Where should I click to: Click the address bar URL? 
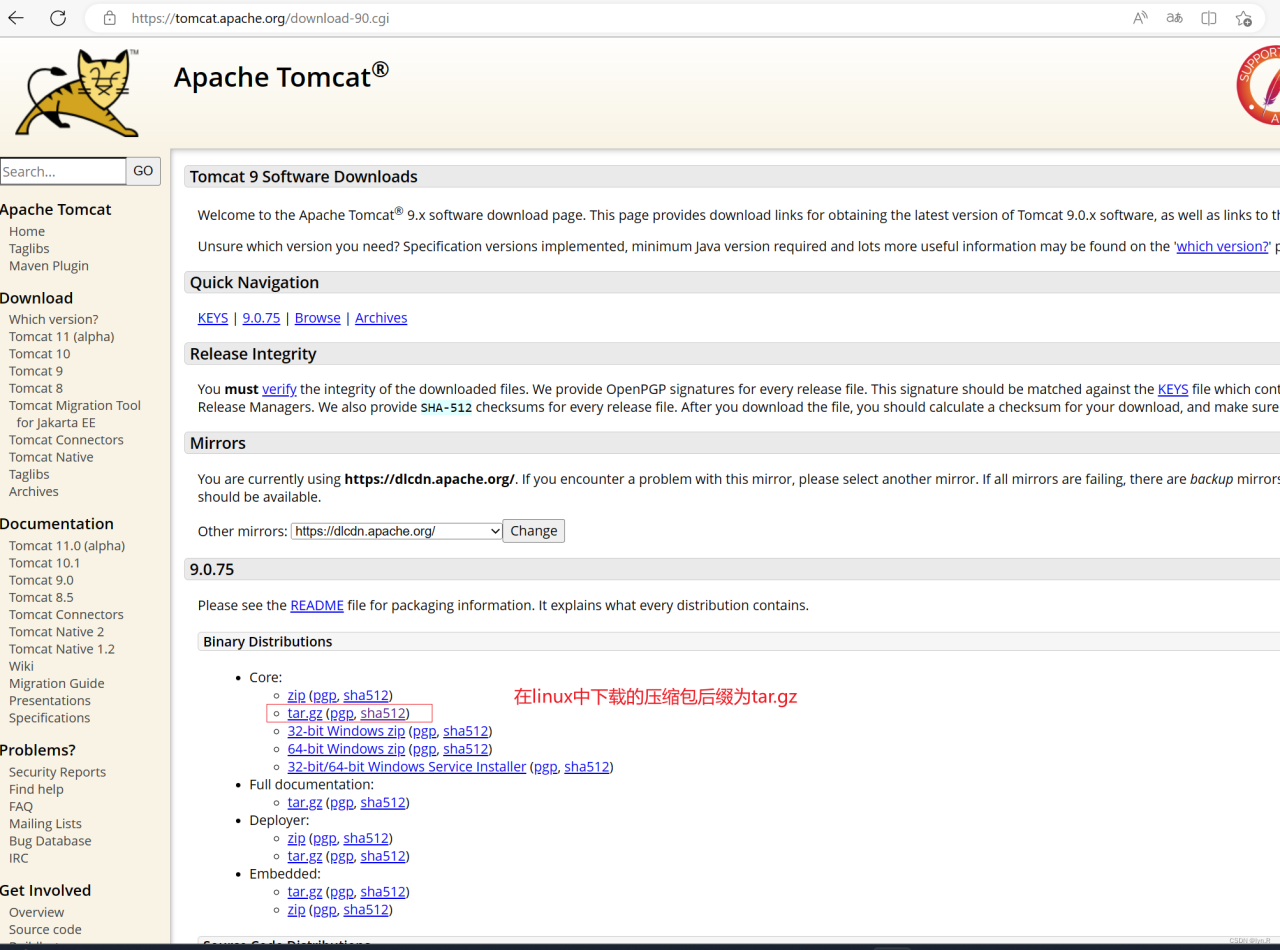pos(253,18)
